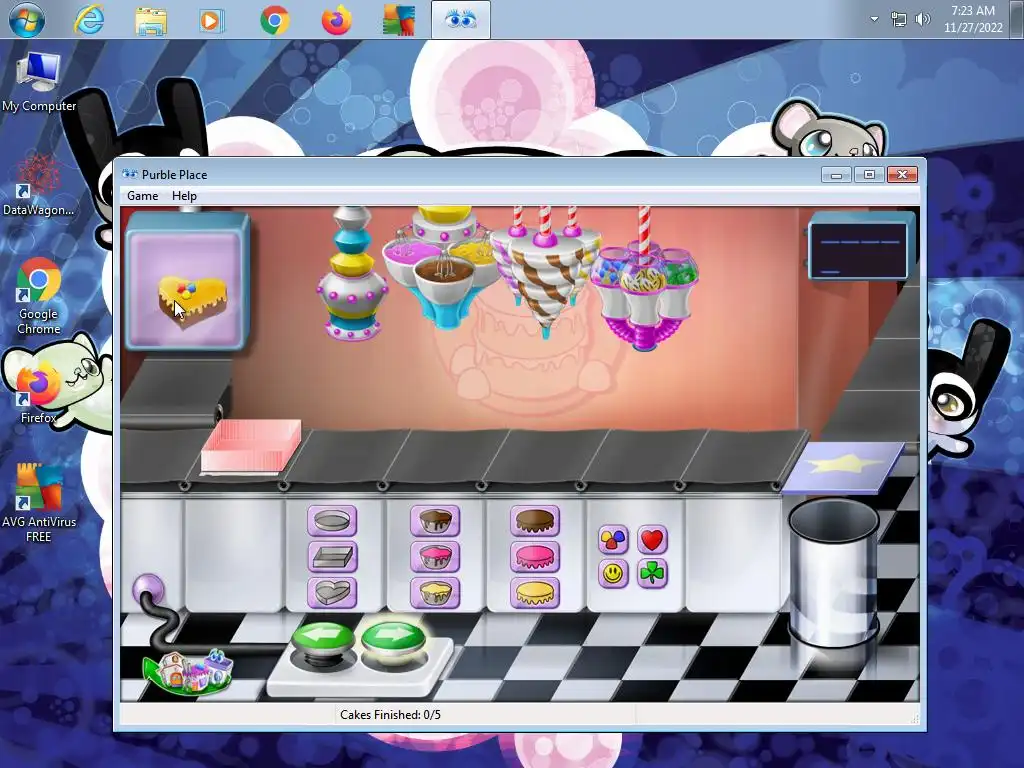Open the Windows Start menu
1024x768 pixels.
[27, 20]
